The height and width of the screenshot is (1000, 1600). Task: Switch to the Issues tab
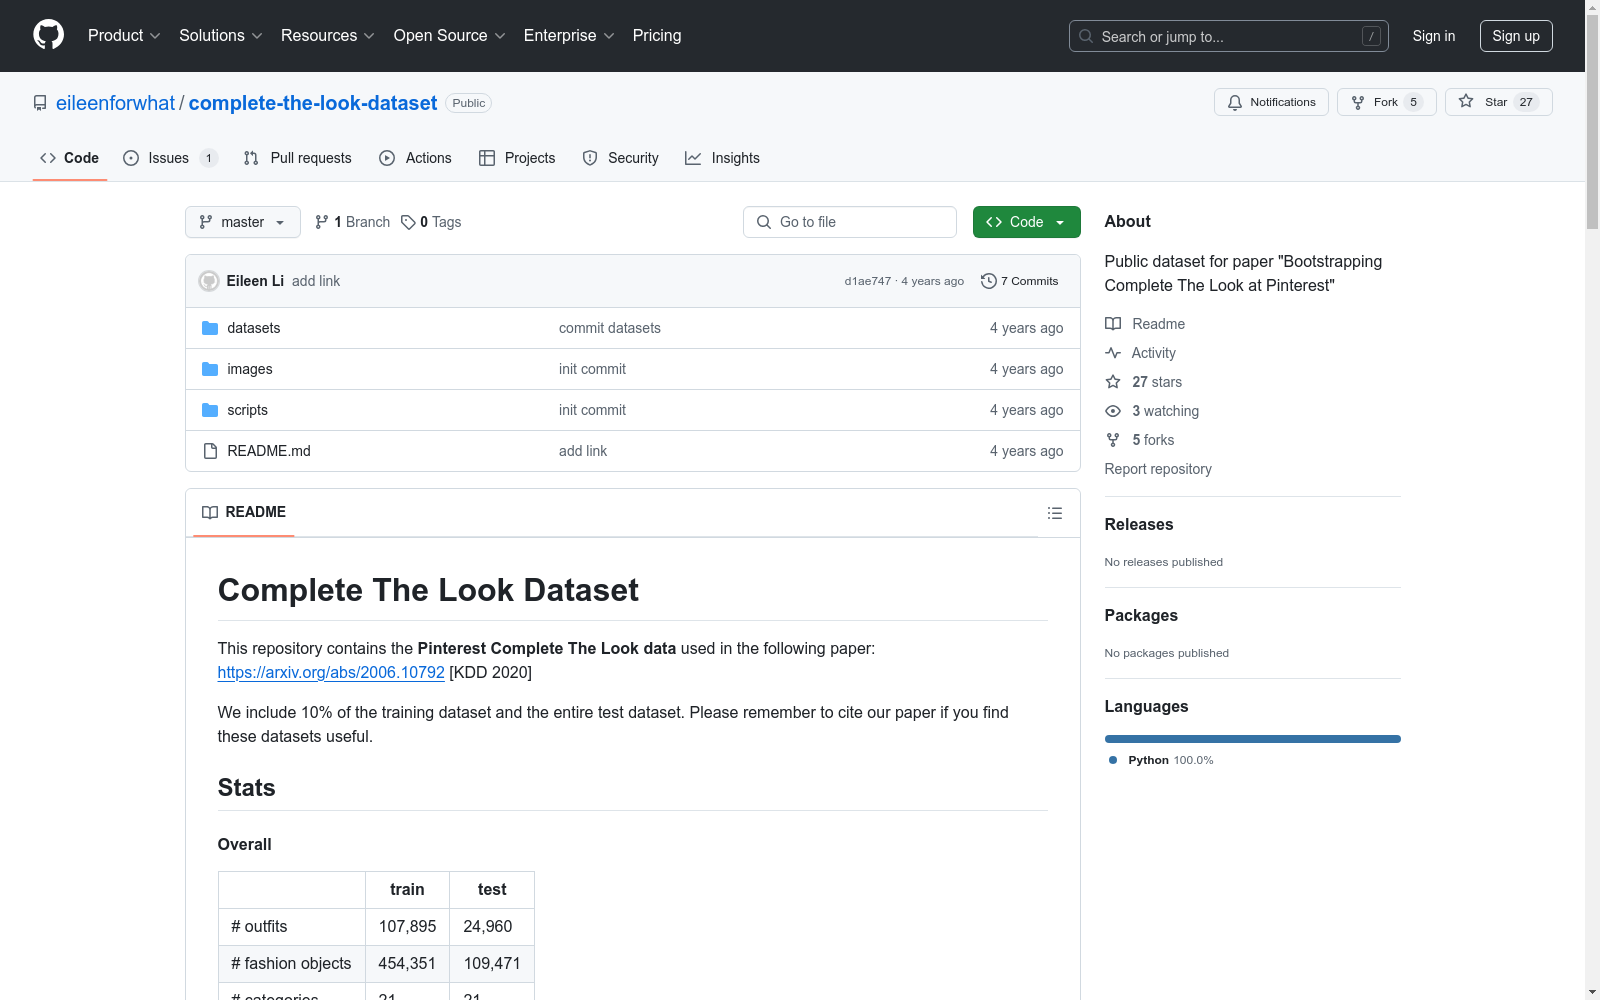170,158
